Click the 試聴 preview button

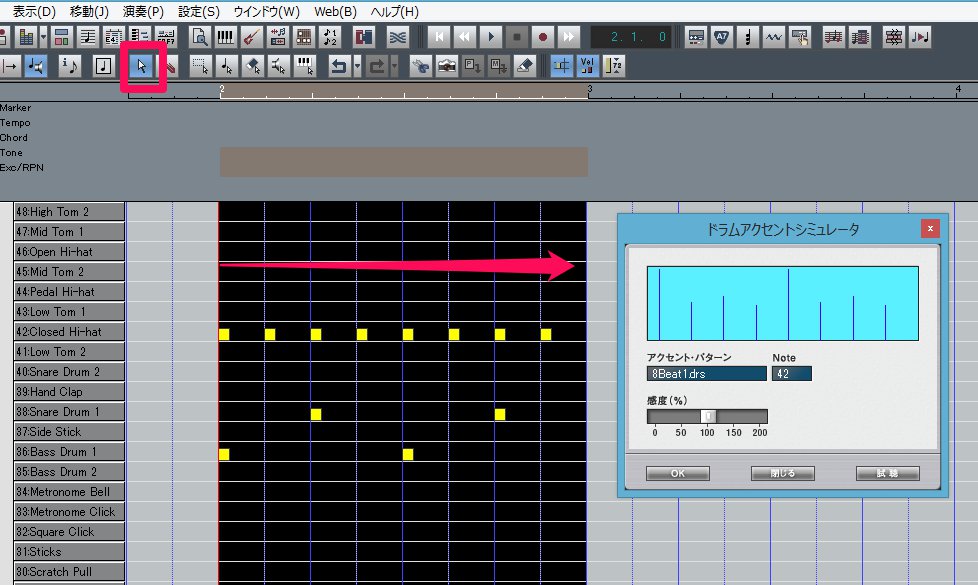tap(887, 473)
